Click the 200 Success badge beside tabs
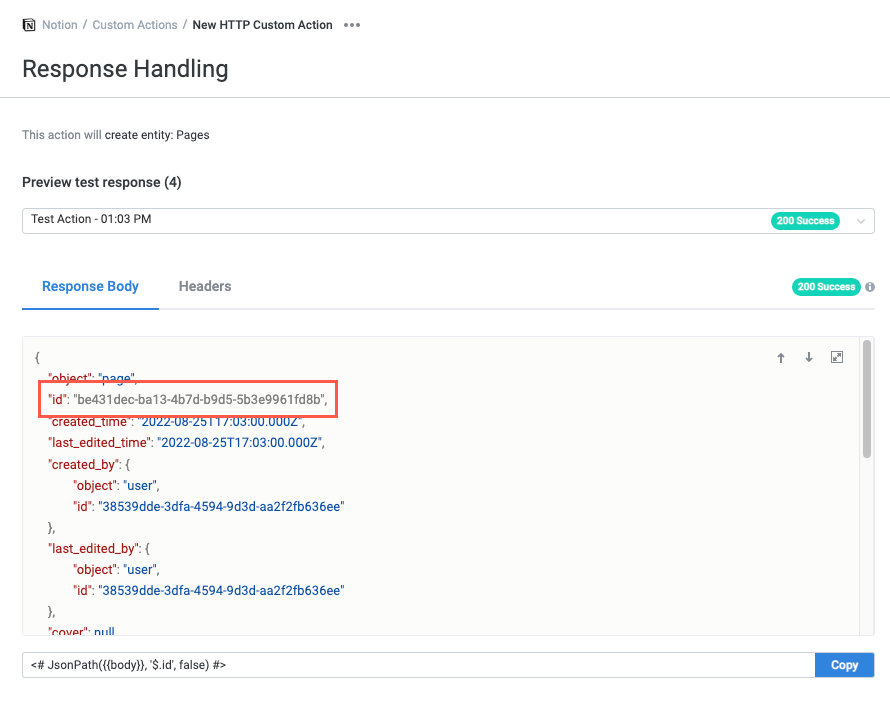Image resolution: width=890 pixels, height=703 pixels. 826,287
